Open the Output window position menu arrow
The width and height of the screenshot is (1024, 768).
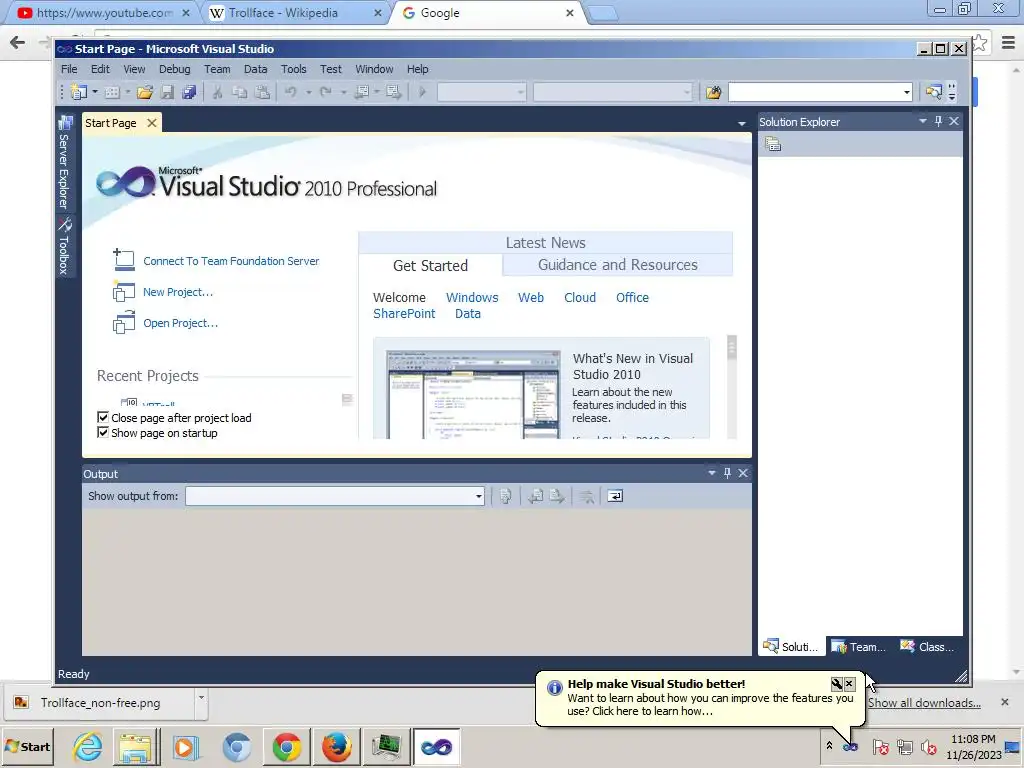712,473
